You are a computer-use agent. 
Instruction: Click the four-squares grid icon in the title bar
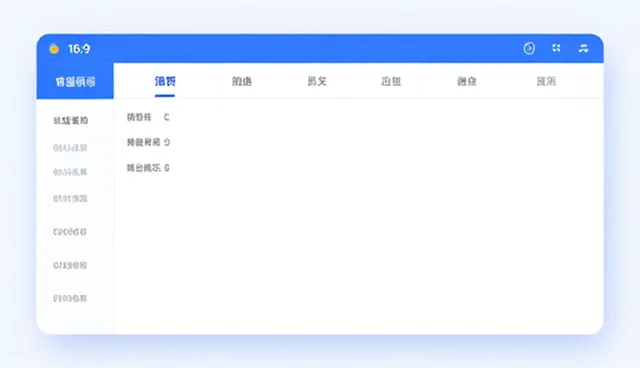click(556, 48)
